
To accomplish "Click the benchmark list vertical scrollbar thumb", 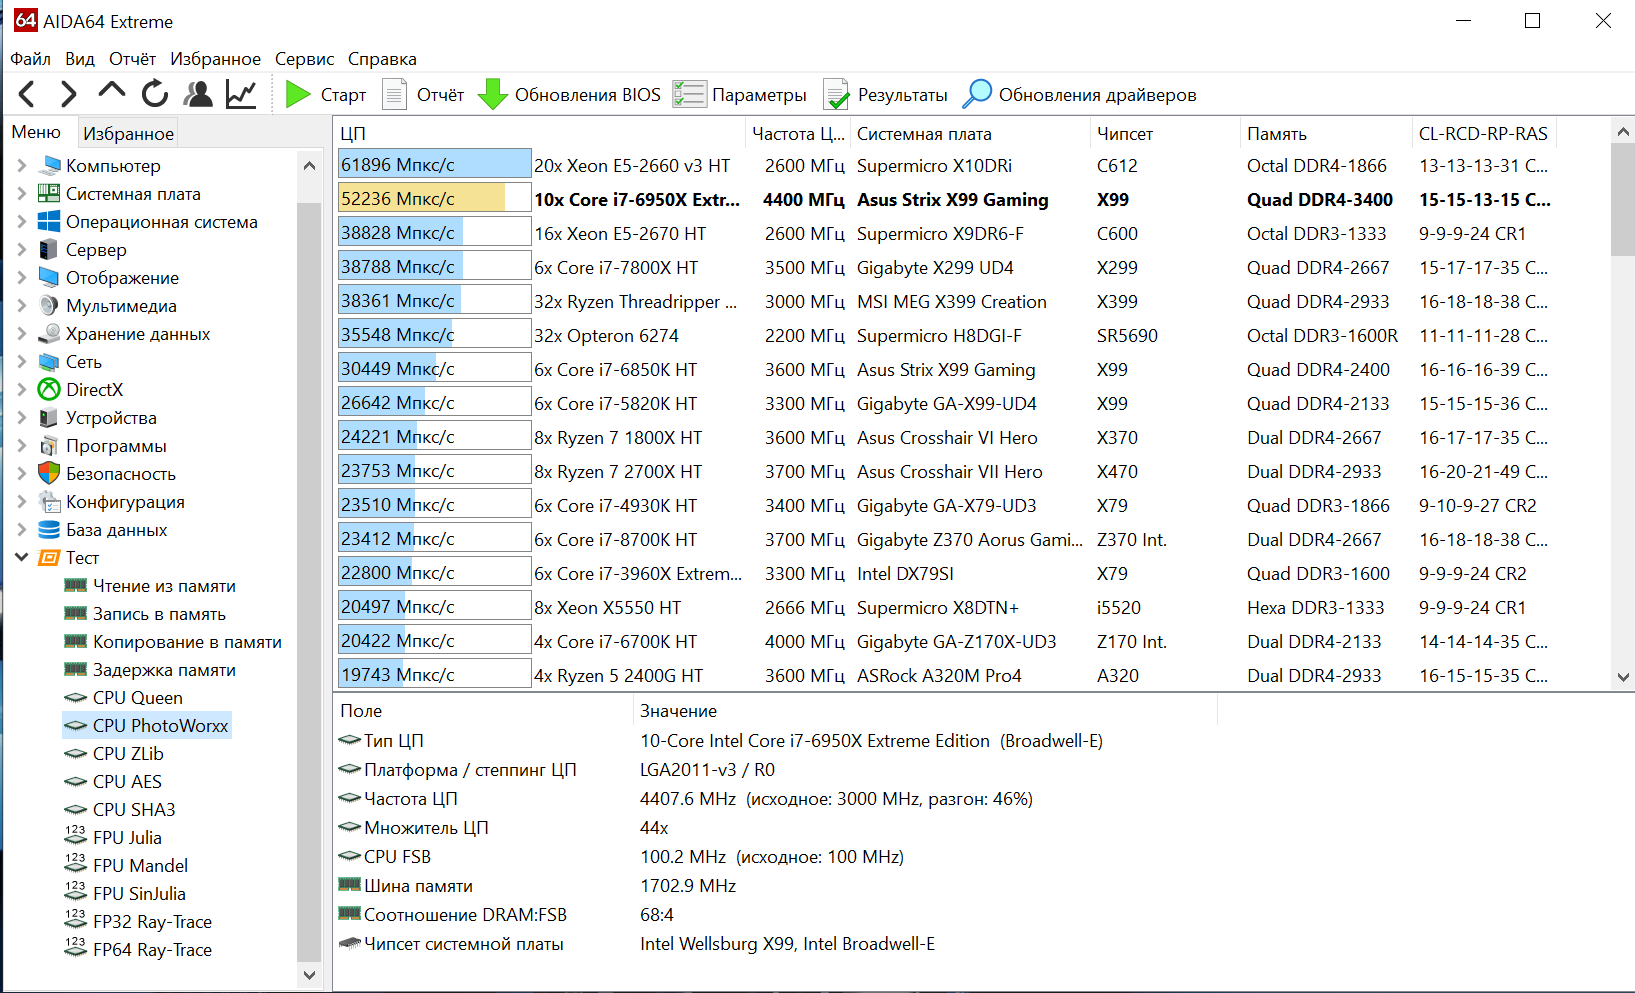I will pos(1623,200).
